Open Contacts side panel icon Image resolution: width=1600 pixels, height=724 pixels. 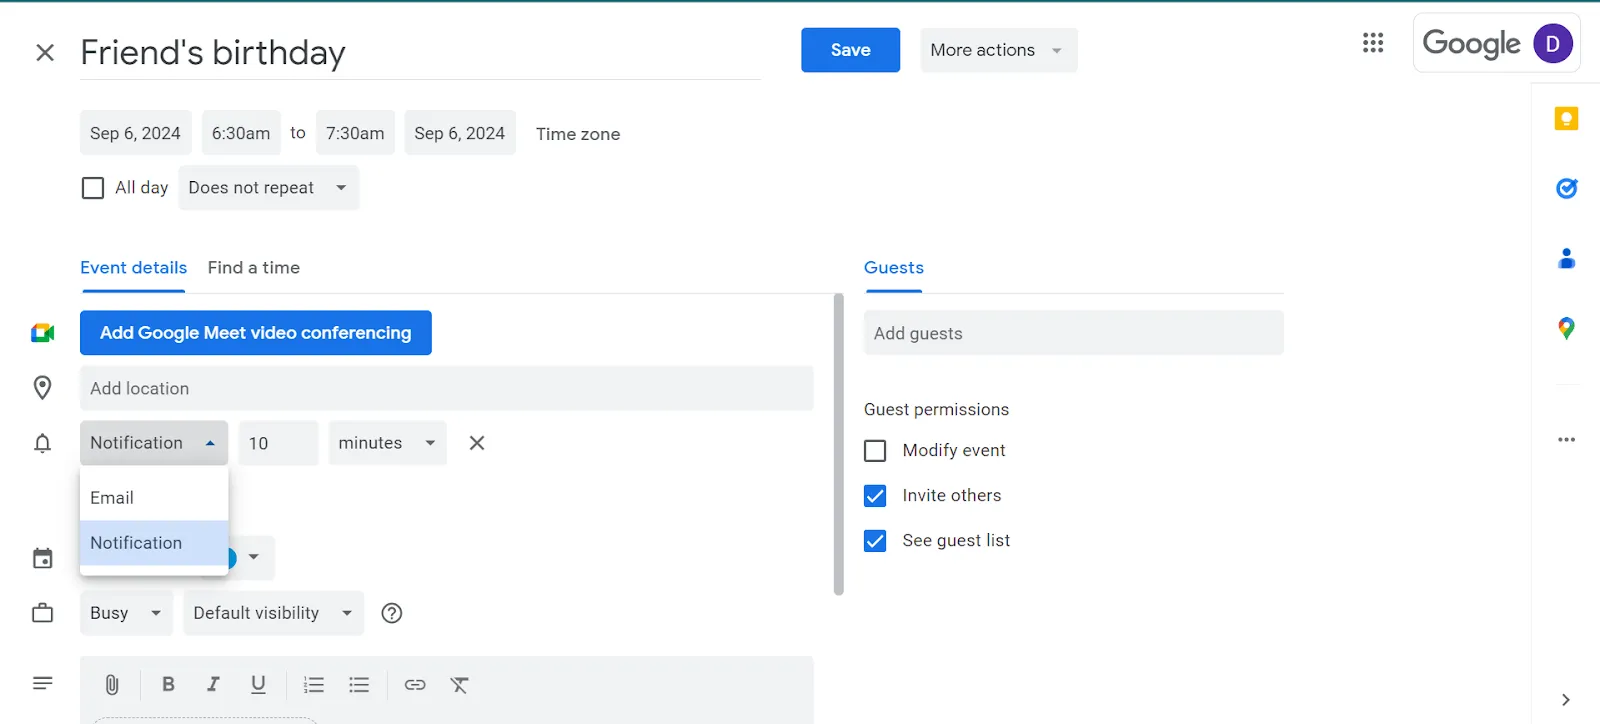(x=1566, y=258)
